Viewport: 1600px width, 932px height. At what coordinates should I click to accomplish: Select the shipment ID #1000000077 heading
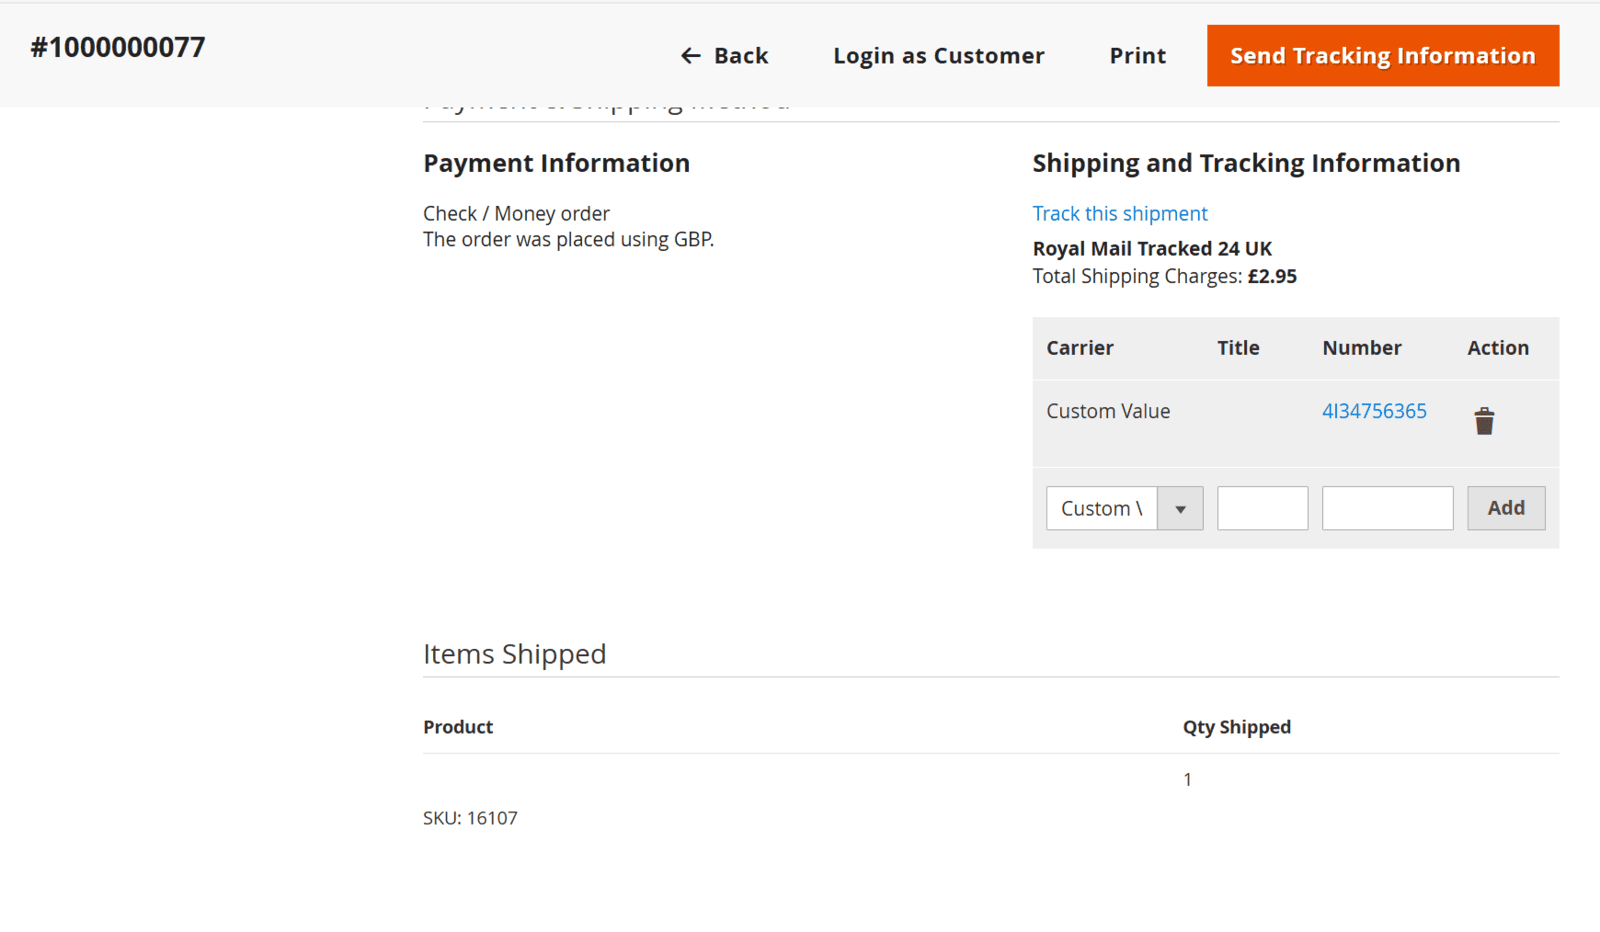118,48
